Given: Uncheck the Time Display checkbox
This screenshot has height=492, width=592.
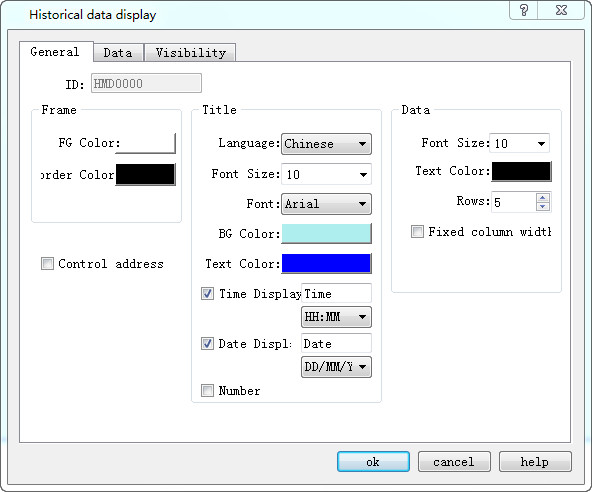Looking at the screenshot, I should pos(207,293).
